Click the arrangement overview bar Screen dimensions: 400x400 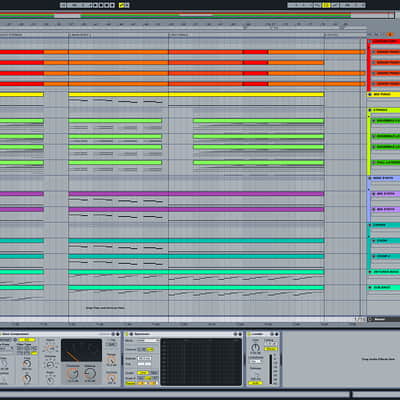[x=197, y=15]
